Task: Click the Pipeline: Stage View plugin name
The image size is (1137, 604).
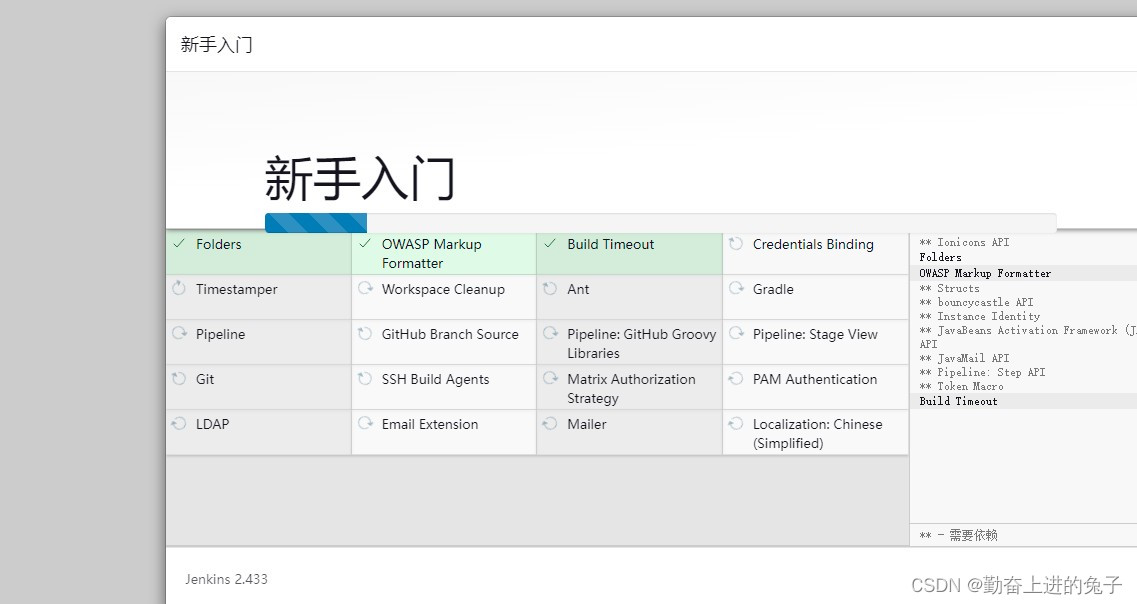Action: (815, 334)
